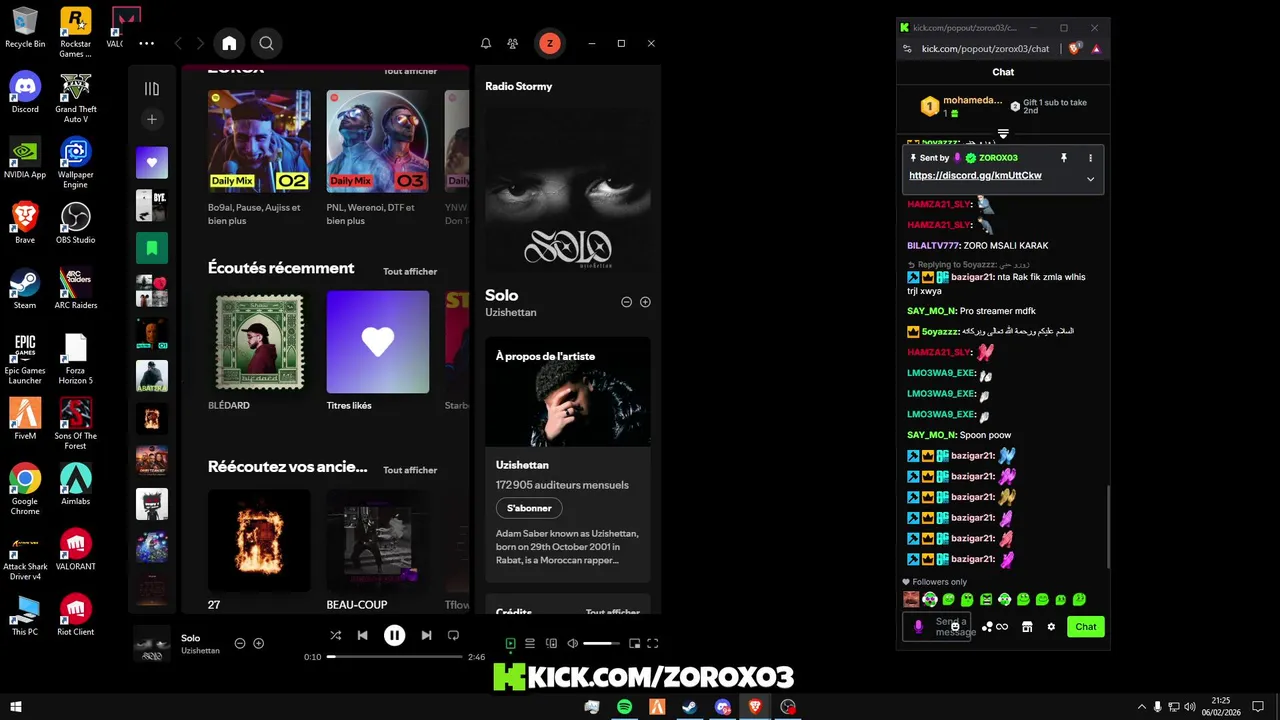Toggle repeat in the Spotify player
The image size is (1280, 720).
point(453,635)
